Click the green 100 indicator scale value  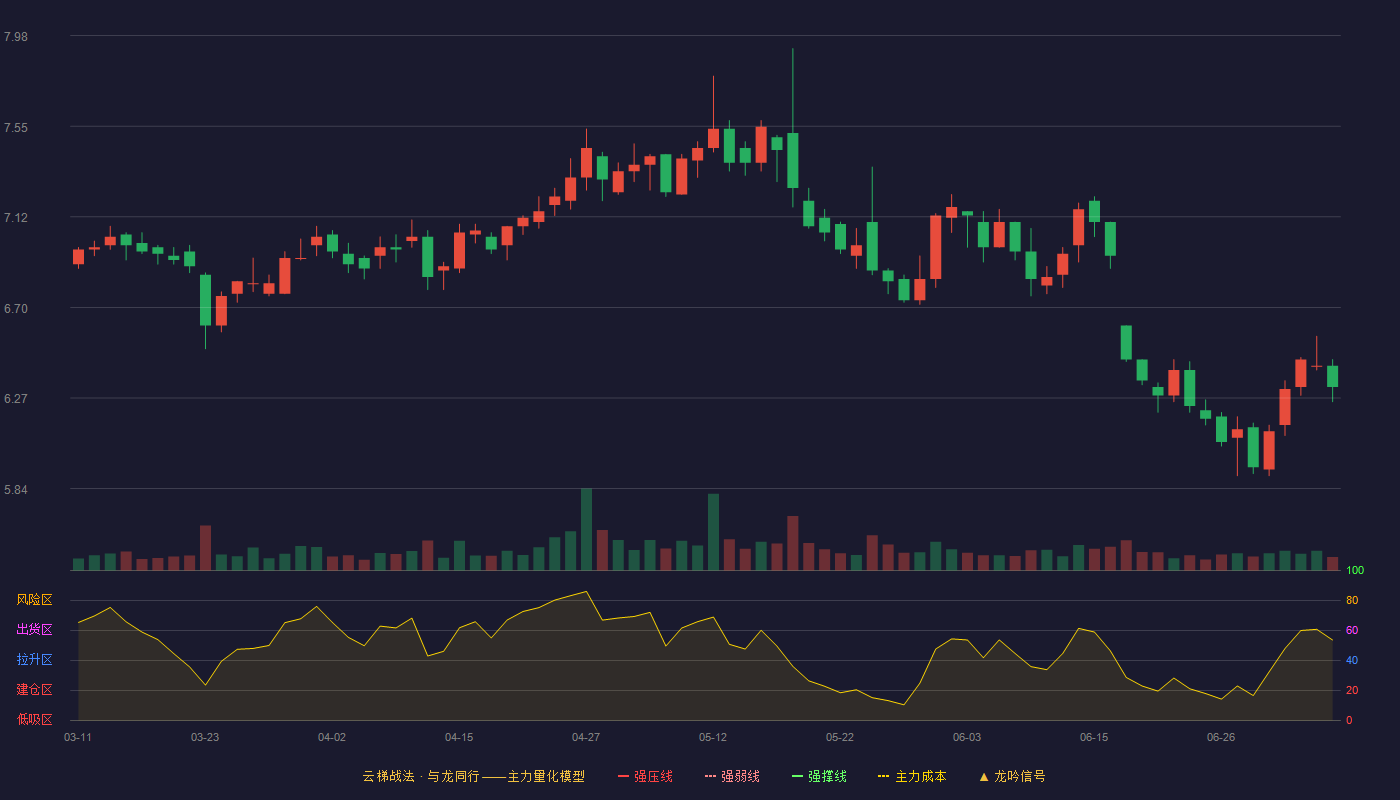click(x=1355, y=571)
